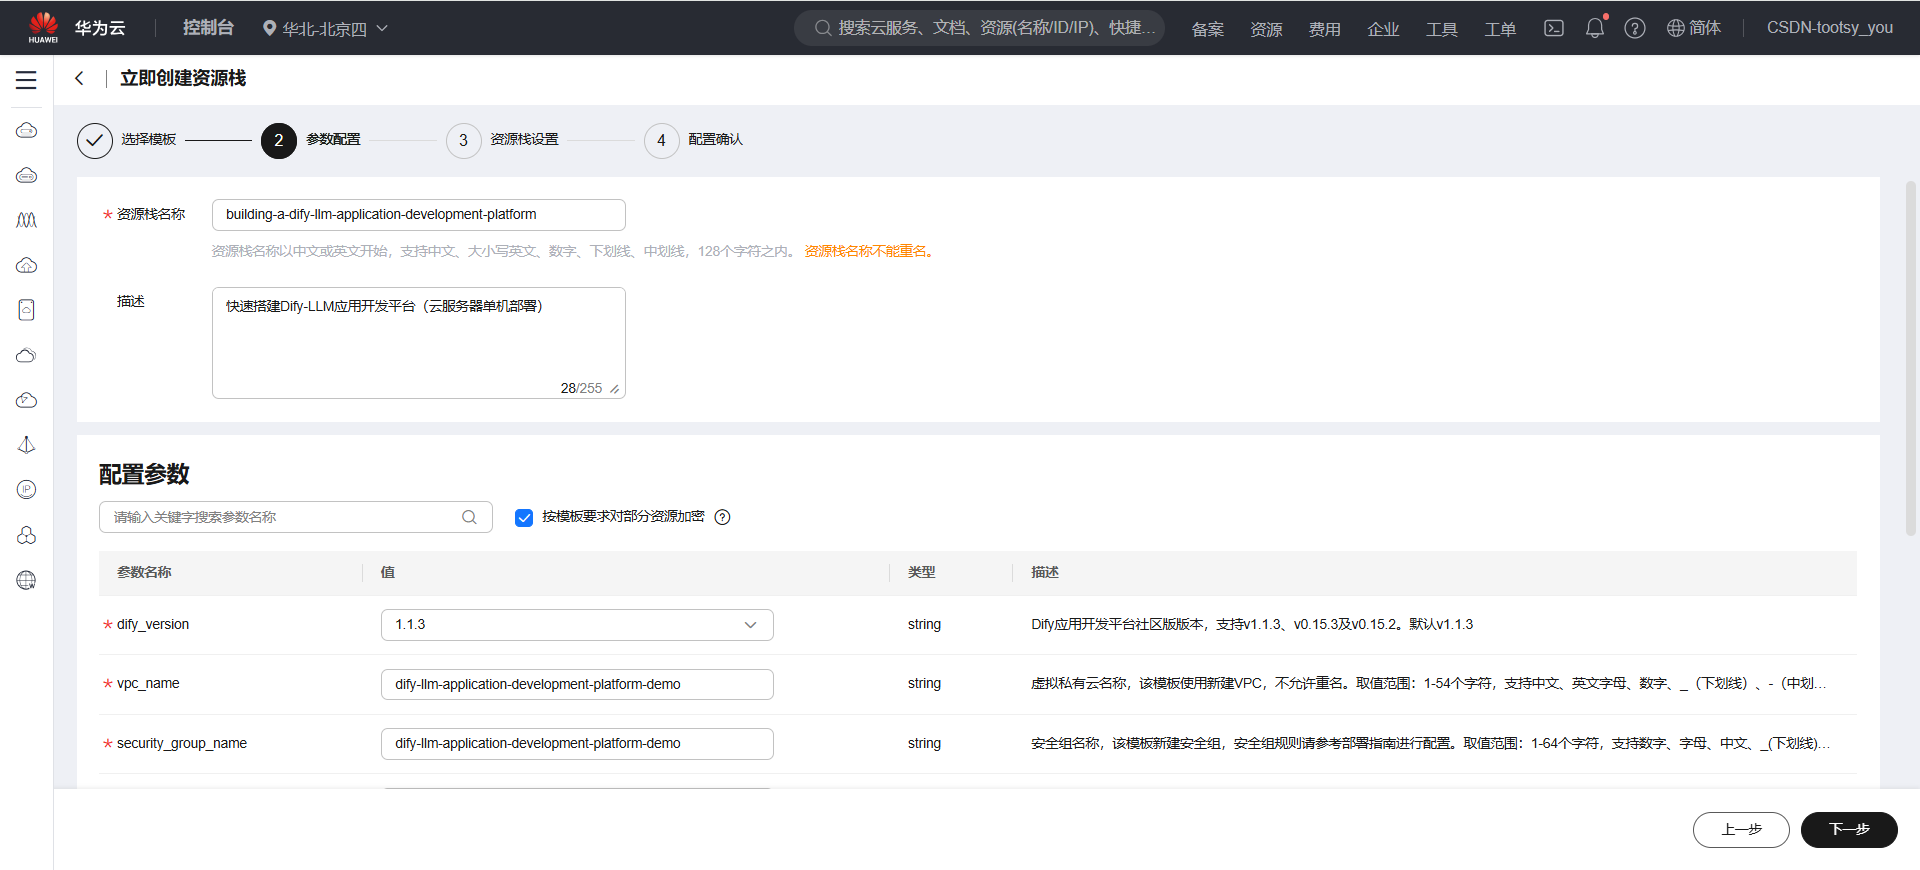Screen dimensions: 1920x870
Task: Click the cloud upload icon in the left sidebar
Action: [27, 265]
